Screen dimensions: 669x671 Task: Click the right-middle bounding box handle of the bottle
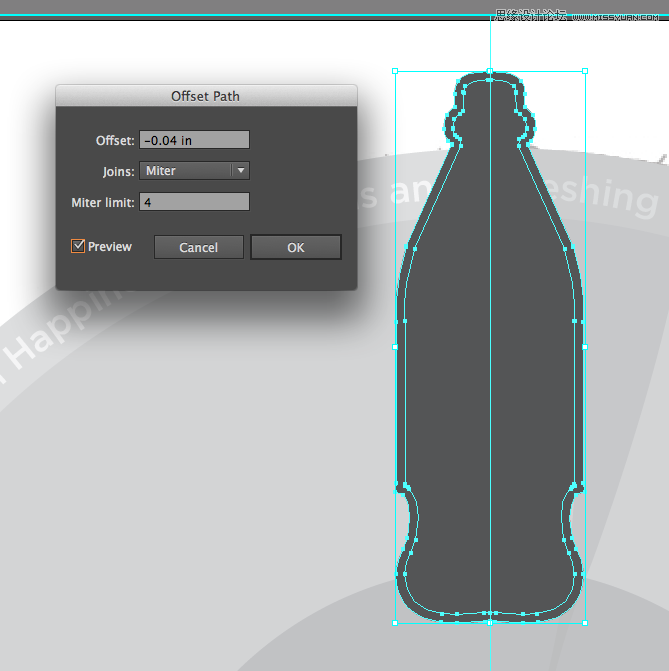[585, 347]
